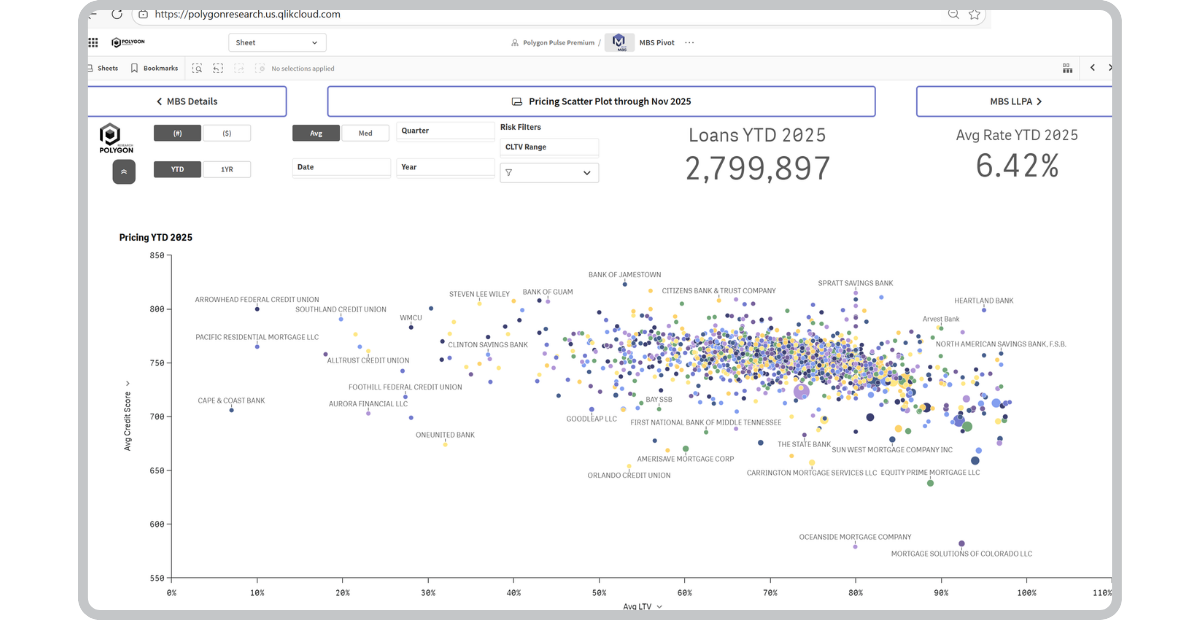Click the Polygon logo in the header
1200x620 pixels.
126,42
